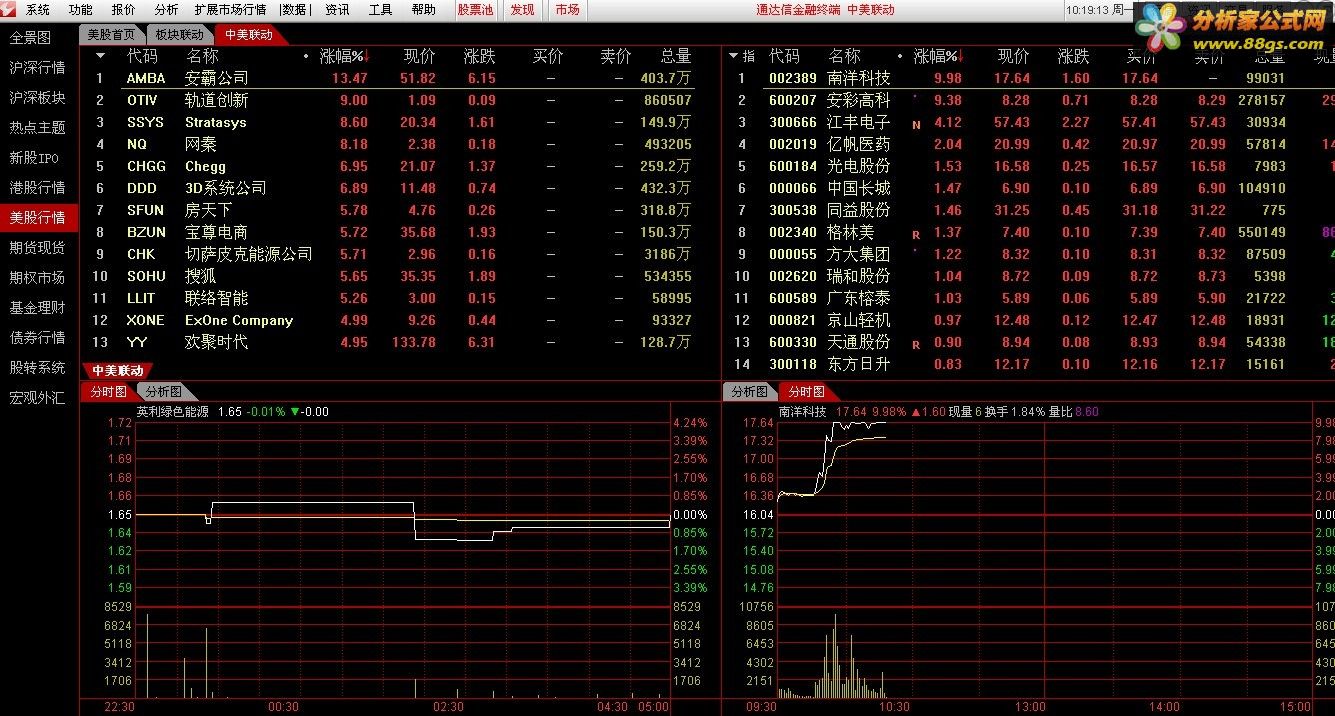Select 美股行情 in the left sidebar
This screenshot has height=716, width=1335.
[37, 218]
